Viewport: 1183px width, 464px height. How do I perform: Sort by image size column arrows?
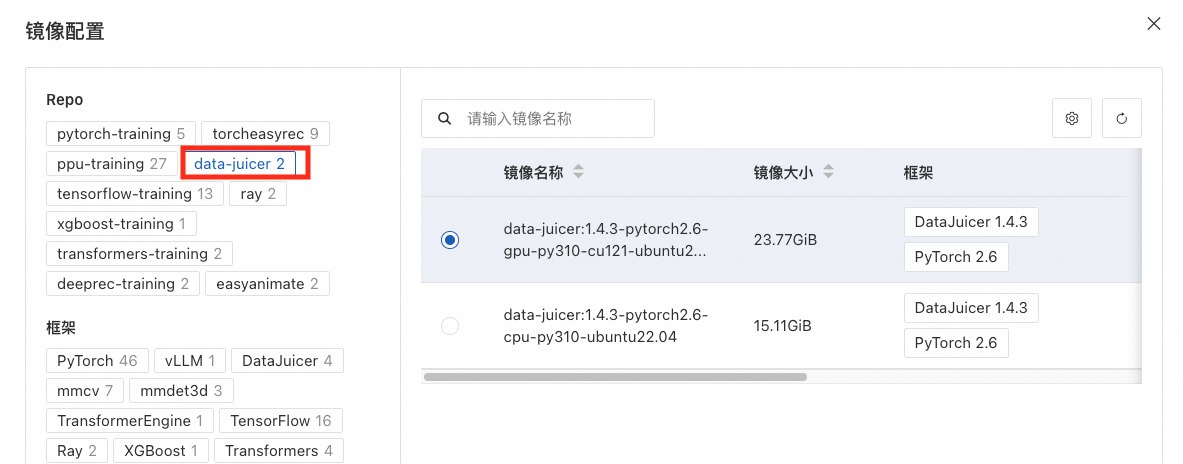click(x=828, y=173)
